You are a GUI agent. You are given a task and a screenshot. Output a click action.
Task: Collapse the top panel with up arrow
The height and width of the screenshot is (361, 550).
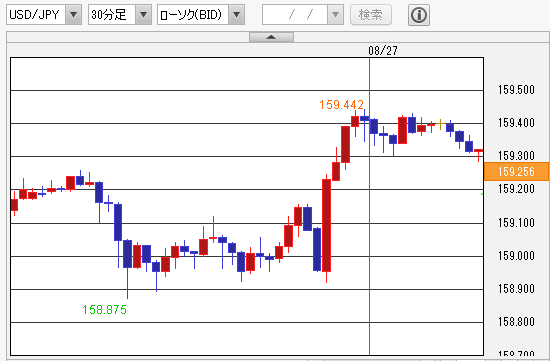point(271,37)
